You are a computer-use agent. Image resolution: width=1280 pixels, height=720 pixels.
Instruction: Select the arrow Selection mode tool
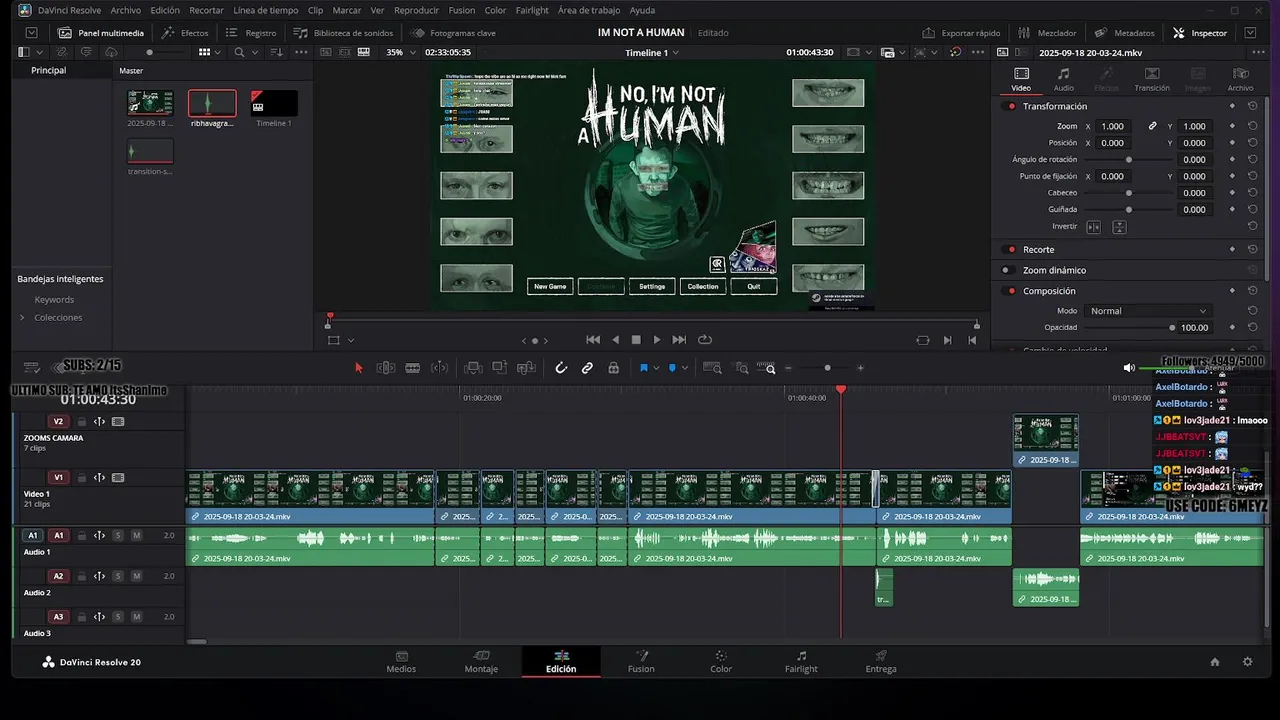[x=359, y=368]
